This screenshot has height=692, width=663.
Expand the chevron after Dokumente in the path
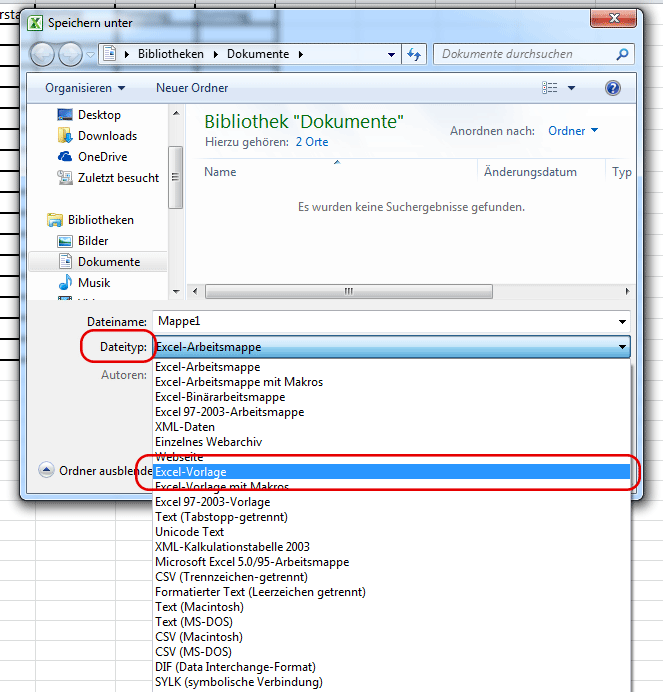pos(301,54)
